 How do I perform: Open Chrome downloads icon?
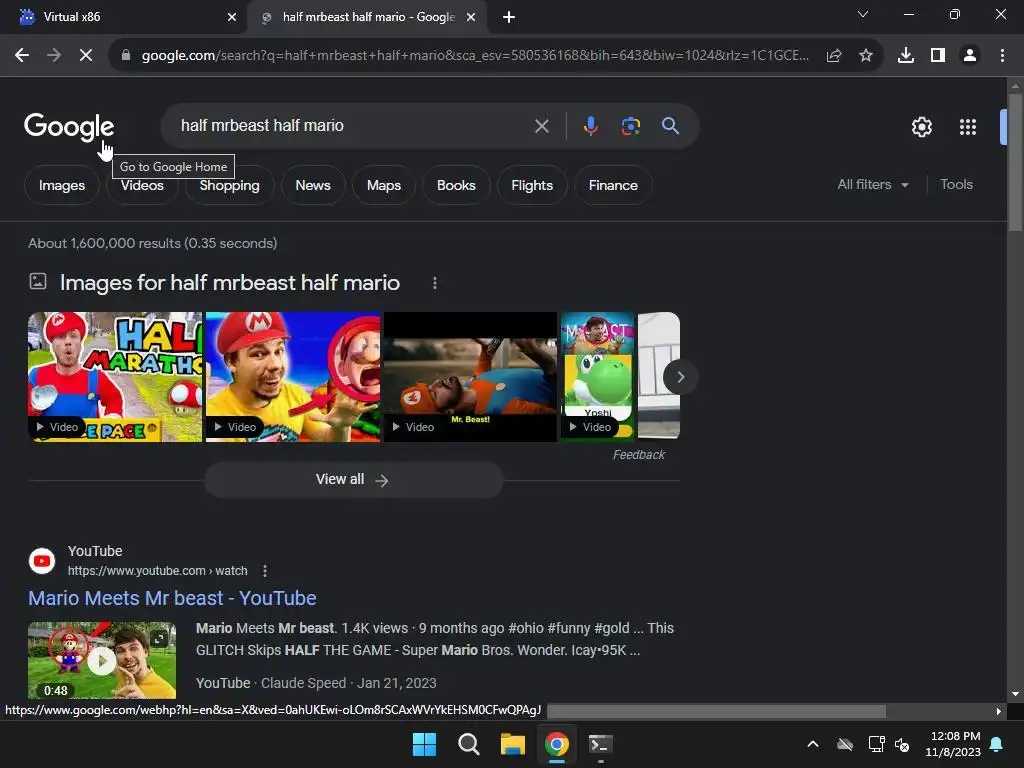[x=906, y=56]
